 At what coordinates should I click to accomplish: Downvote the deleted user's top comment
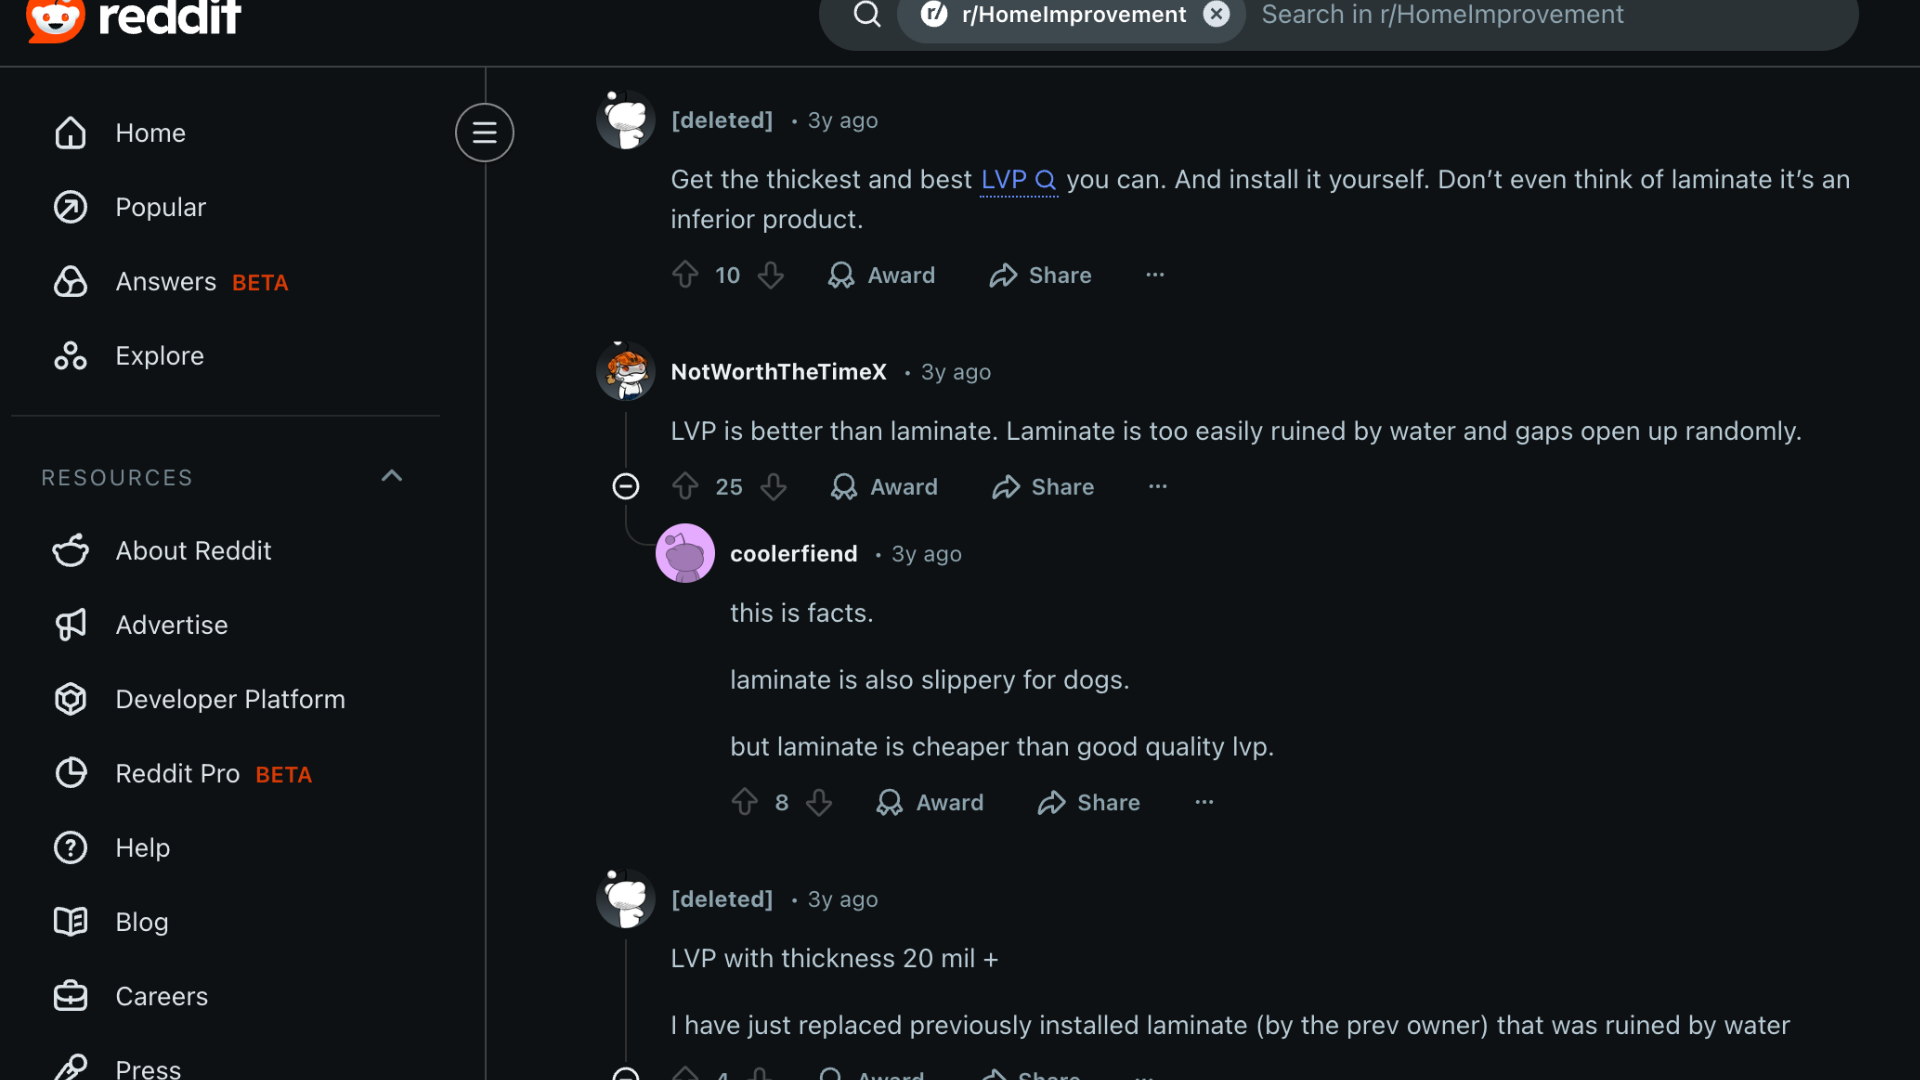(771, 275)
